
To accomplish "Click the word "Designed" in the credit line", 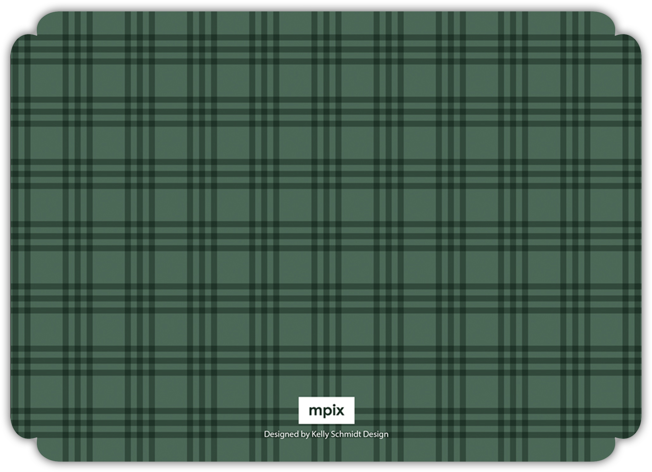I will (x=281, y=434).
